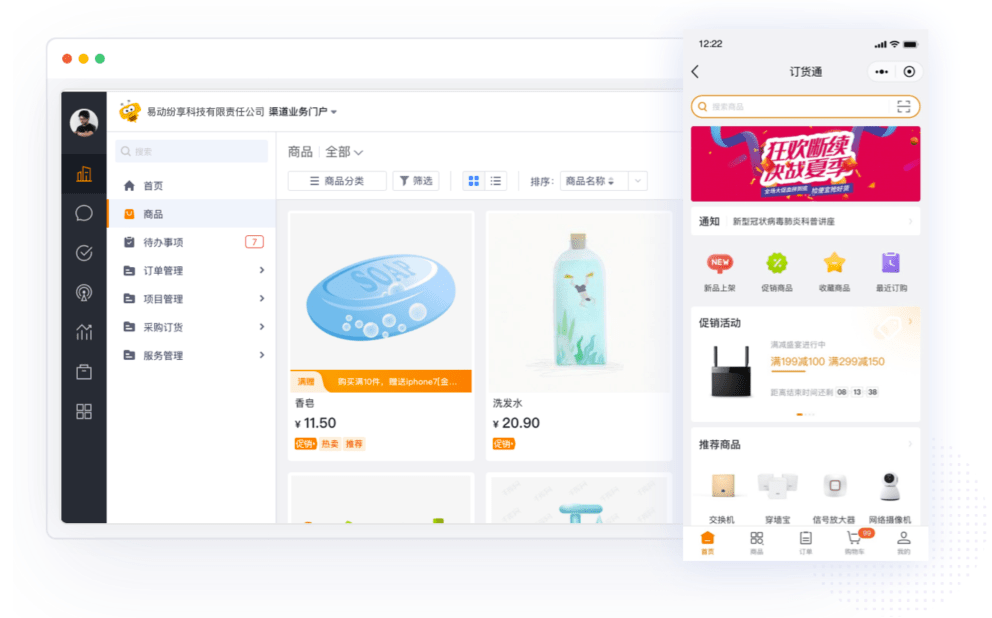Click the orange 满赠 promotion banner on soap
This screenshot has height=618, width=992.
(381, 381)
